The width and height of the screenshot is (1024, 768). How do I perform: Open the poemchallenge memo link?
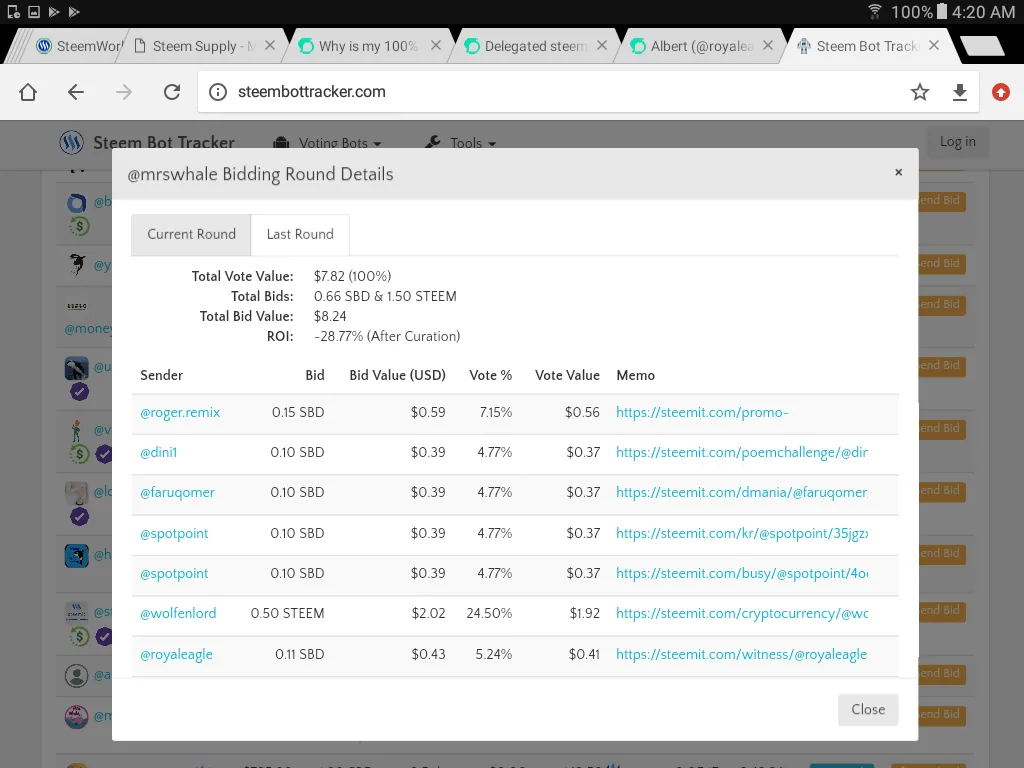tap(742, 453)
